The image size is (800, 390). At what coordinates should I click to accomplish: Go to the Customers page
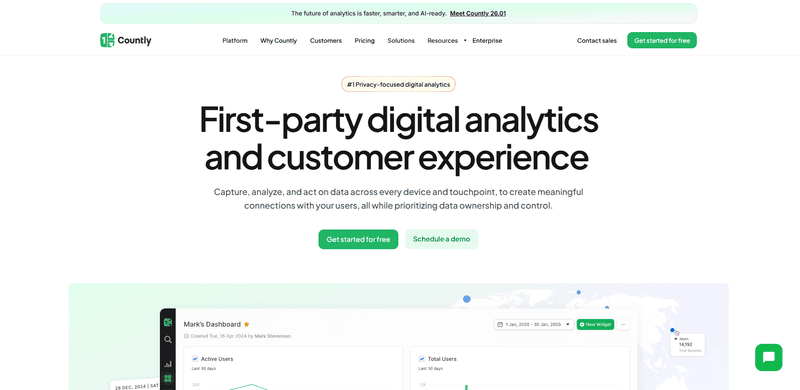coord(326,41)
